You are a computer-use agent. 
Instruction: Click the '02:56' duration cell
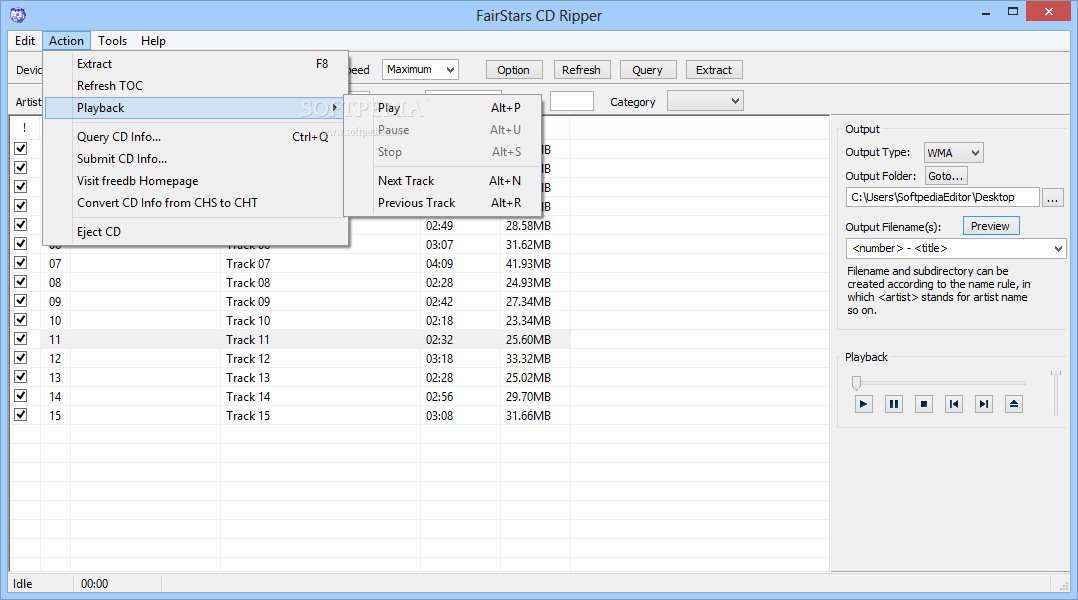(439, 397)
